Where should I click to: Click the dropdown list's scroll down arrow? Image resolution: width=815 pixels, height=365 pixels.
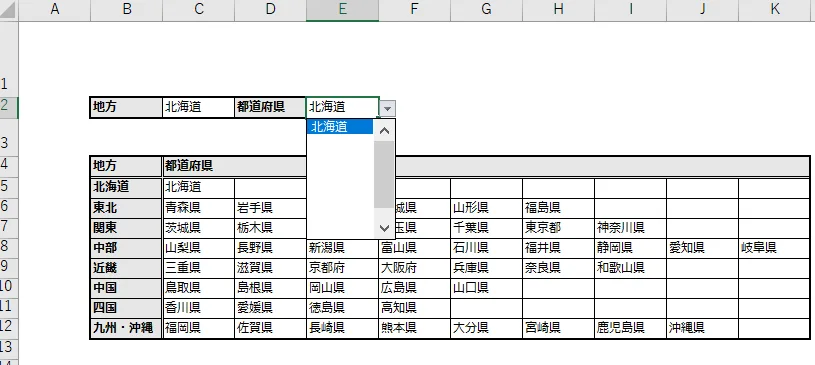(x=385, y=228)
